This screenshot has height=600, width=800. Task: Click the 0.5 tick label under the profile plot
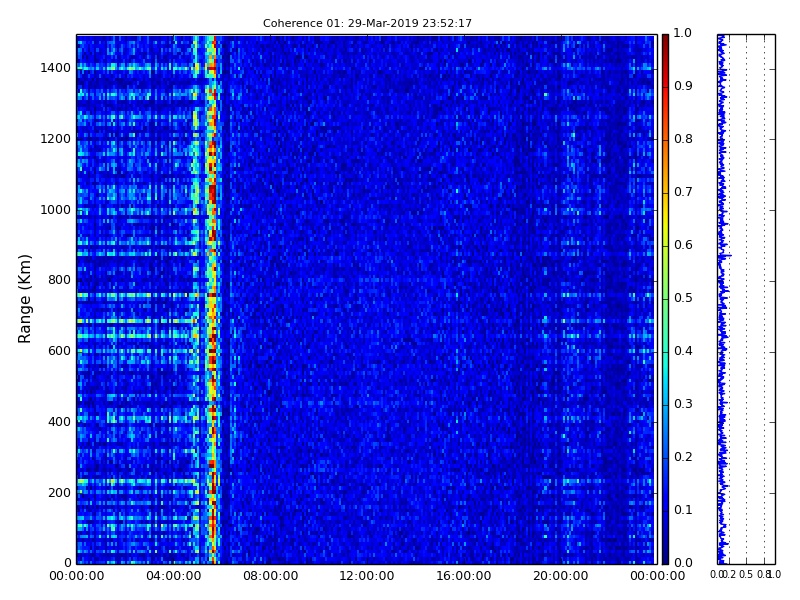(746, 575)
